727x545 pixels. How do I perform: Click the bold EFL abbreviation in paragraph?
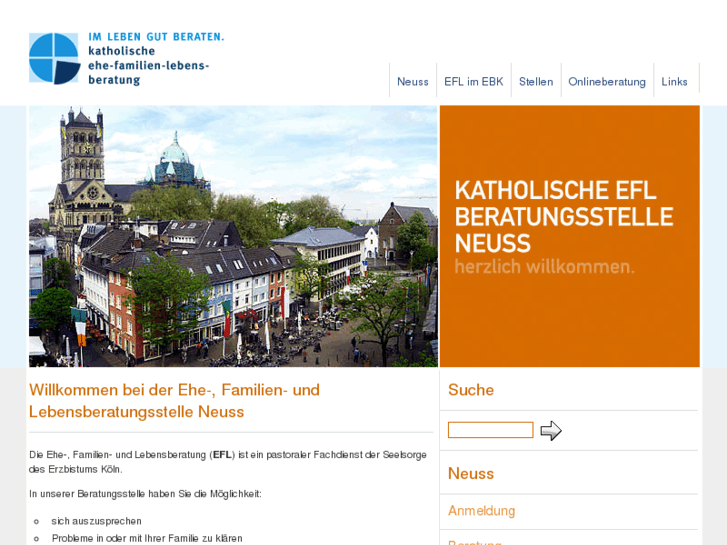[x=222, y=455]
